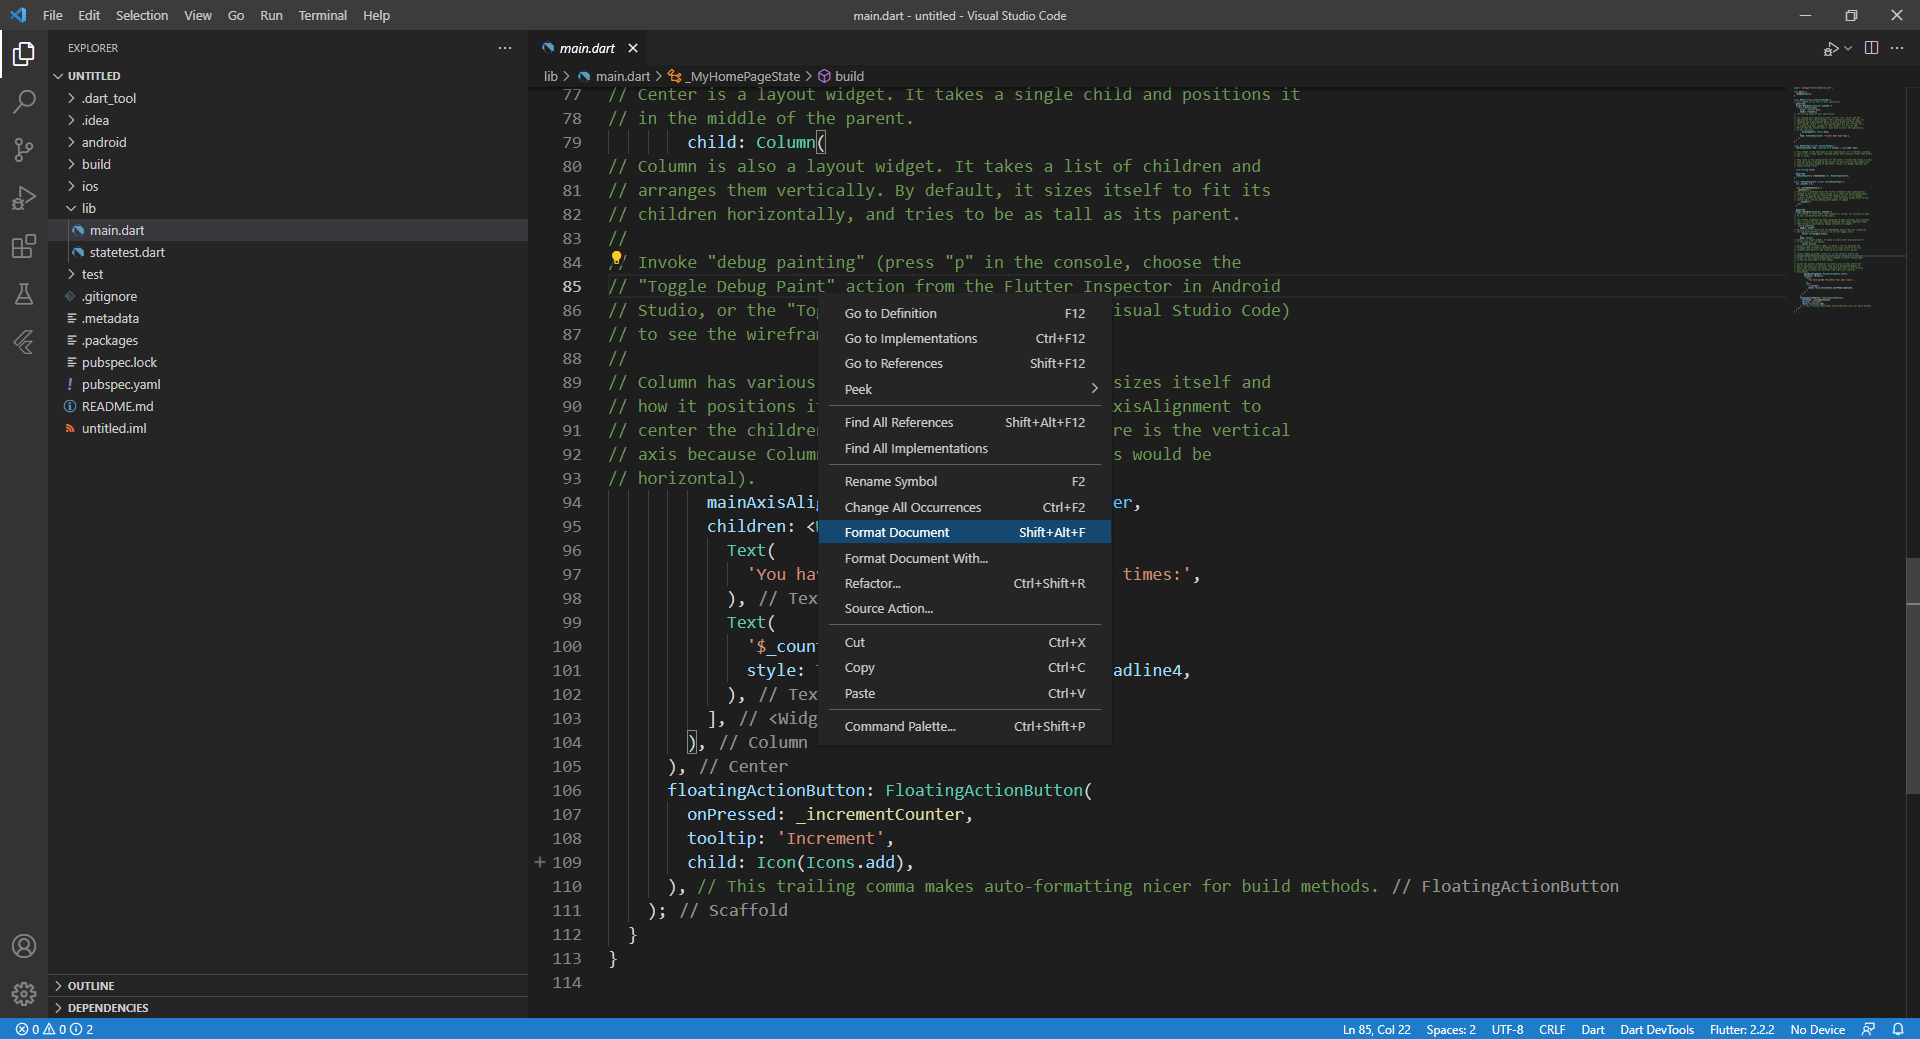
Task: Select Refactor... in context menu
Action: (965, 583)
